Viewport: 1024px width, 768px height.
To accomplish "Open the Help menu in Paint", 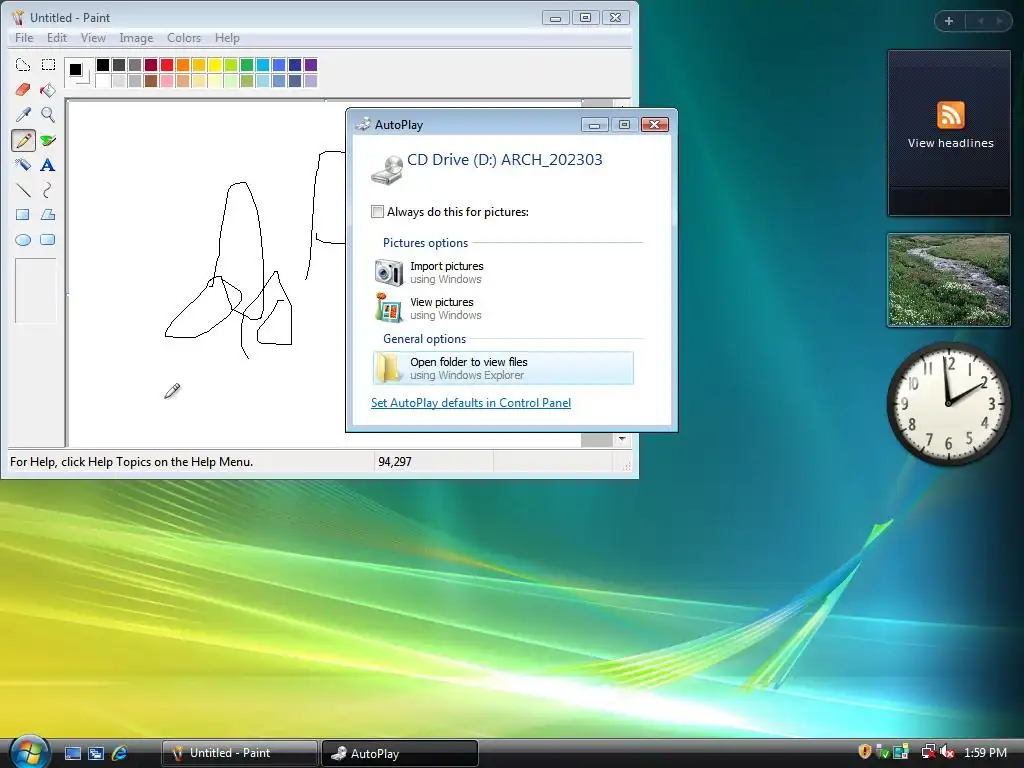I will coord(227,38).
